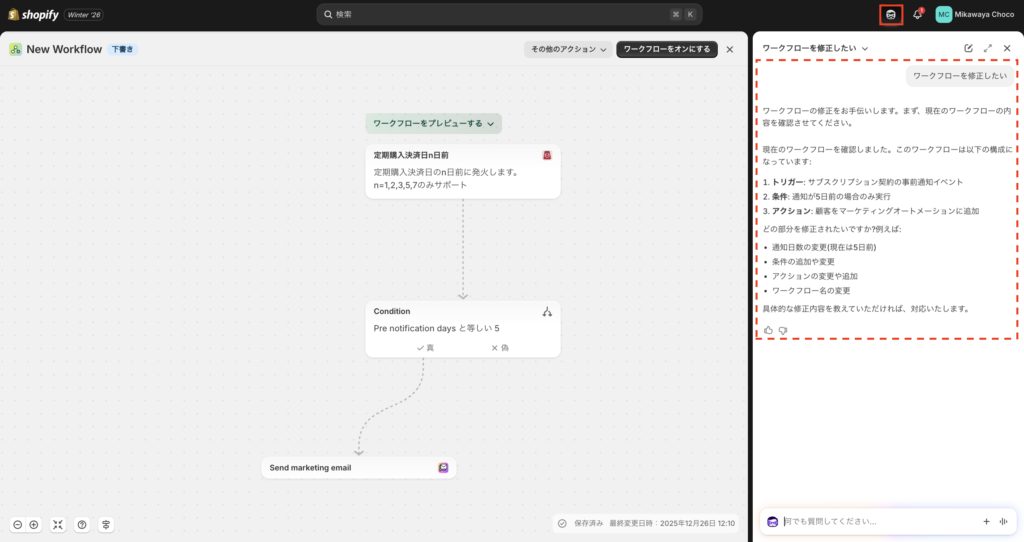
Task: Expand the assistant panel to full size
Action: click(988, 48)
